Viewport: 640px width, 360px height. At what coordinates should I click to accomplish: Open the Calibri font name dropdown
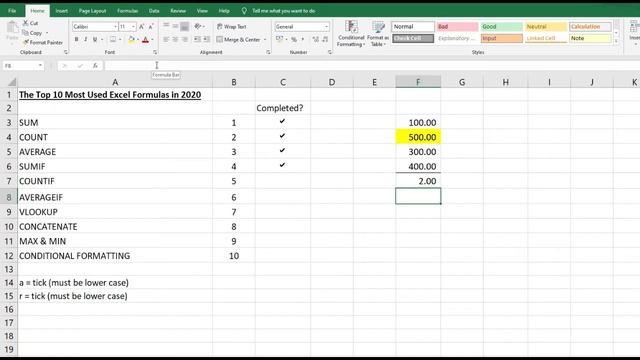115,27
